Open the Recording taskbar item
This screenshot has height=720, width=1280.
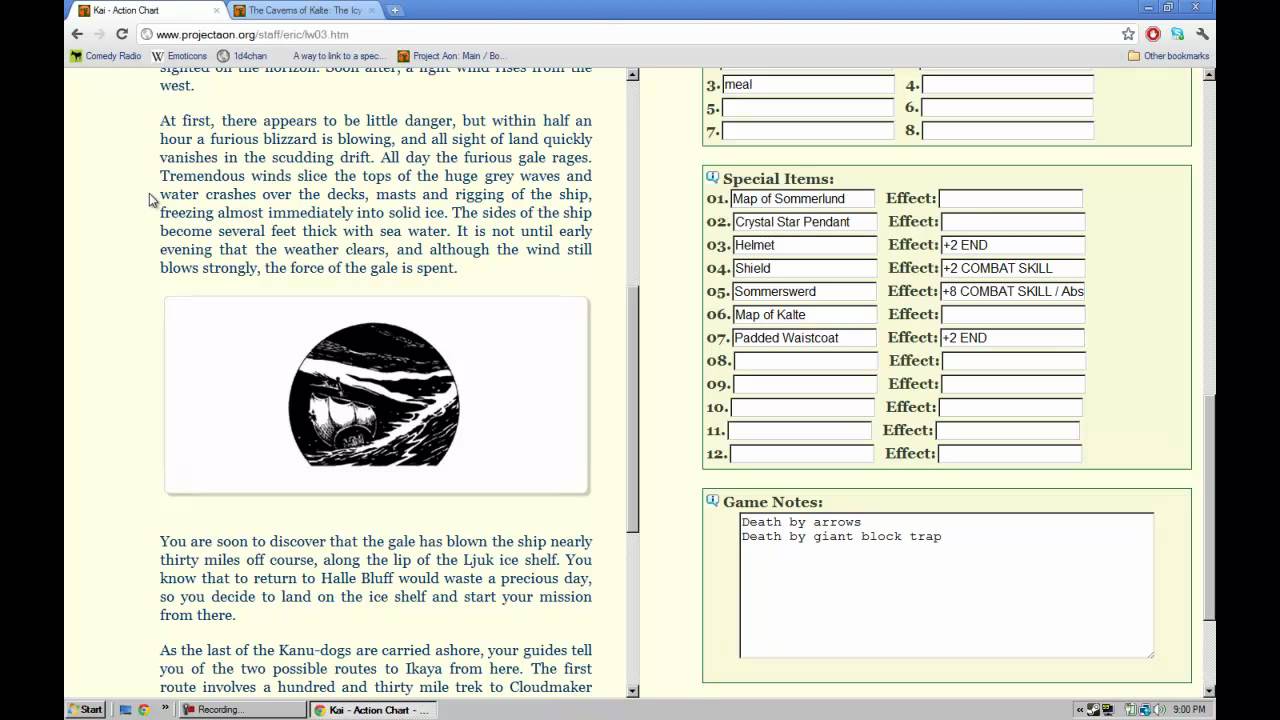pos(243,709)
